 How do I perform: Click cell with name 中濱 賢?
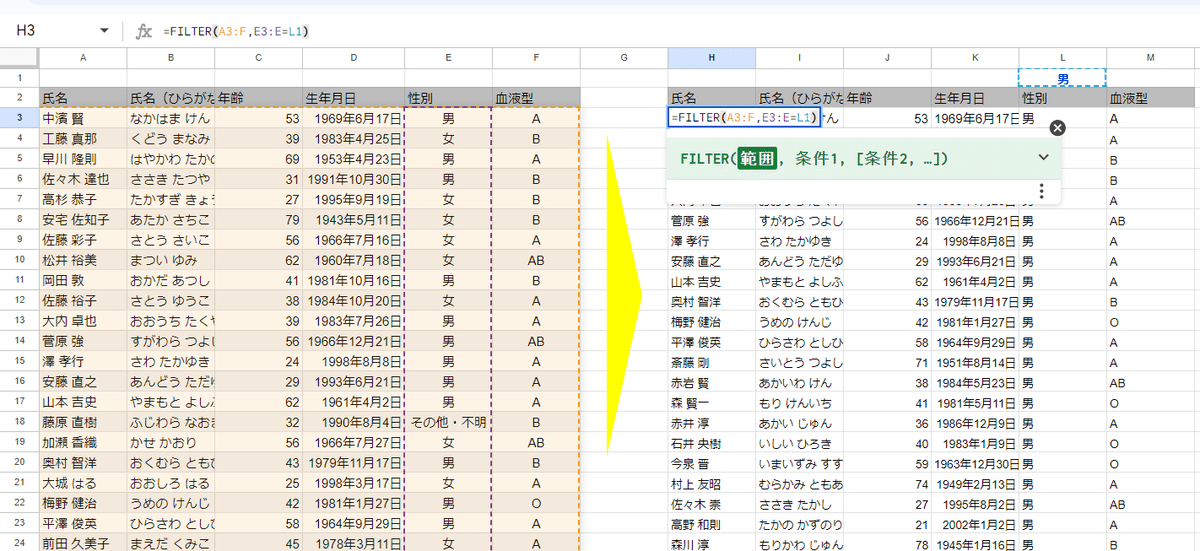[x=83, y=118]
